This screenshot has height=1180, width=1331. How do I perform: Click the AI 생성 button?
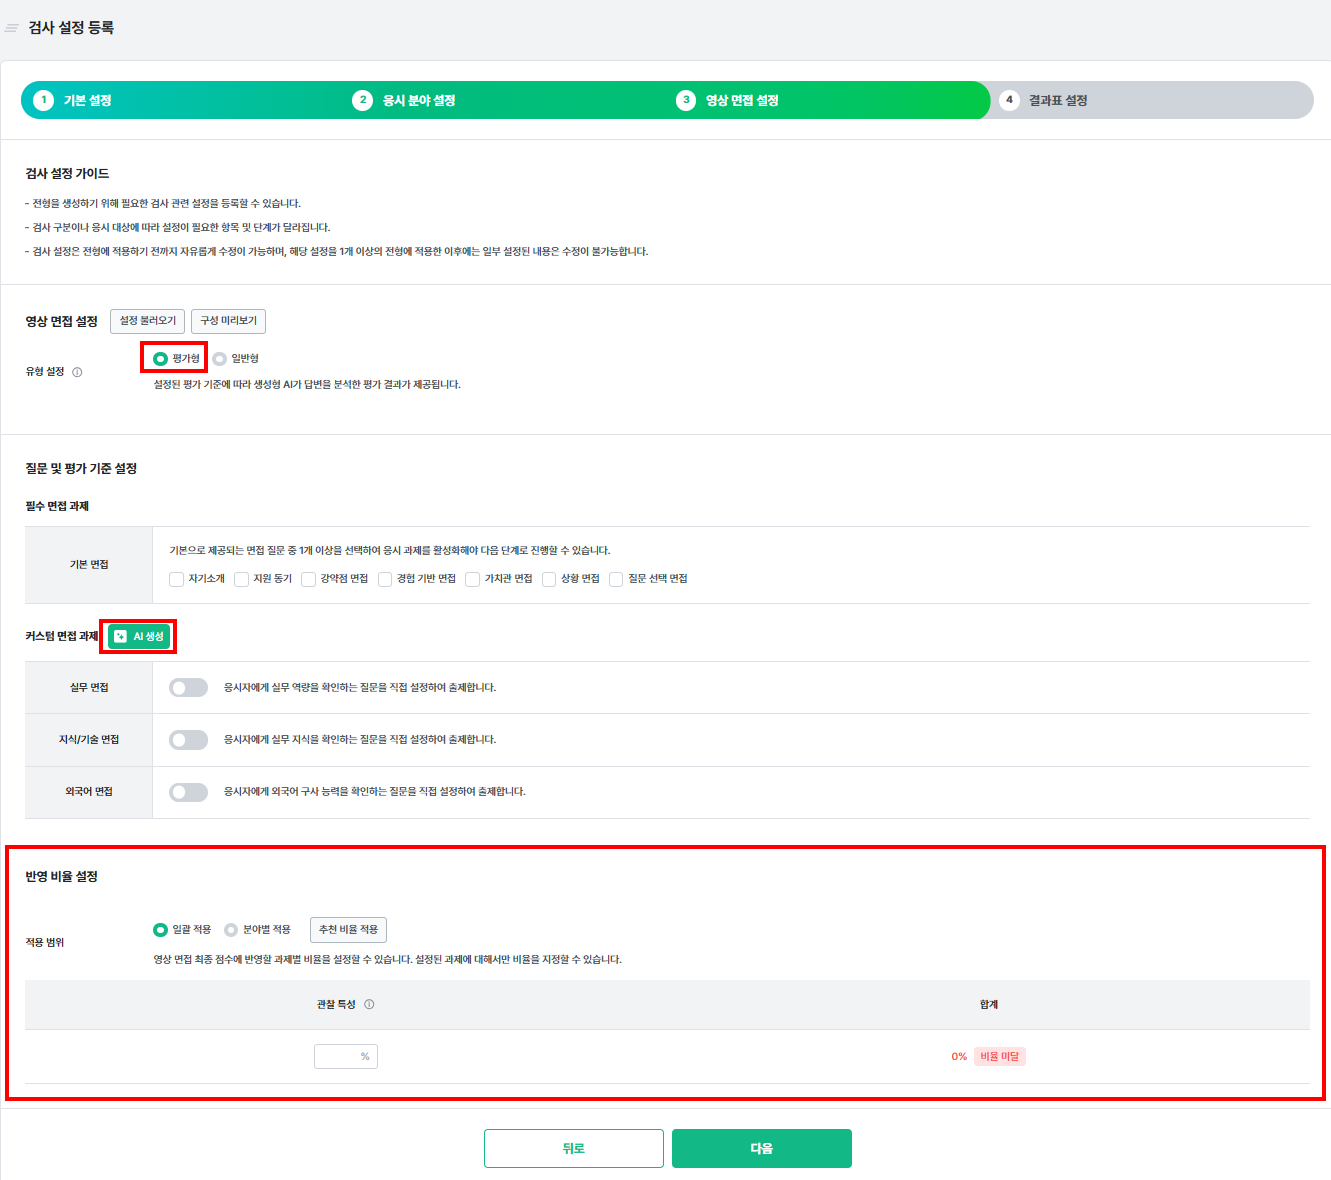coord(139,636)
